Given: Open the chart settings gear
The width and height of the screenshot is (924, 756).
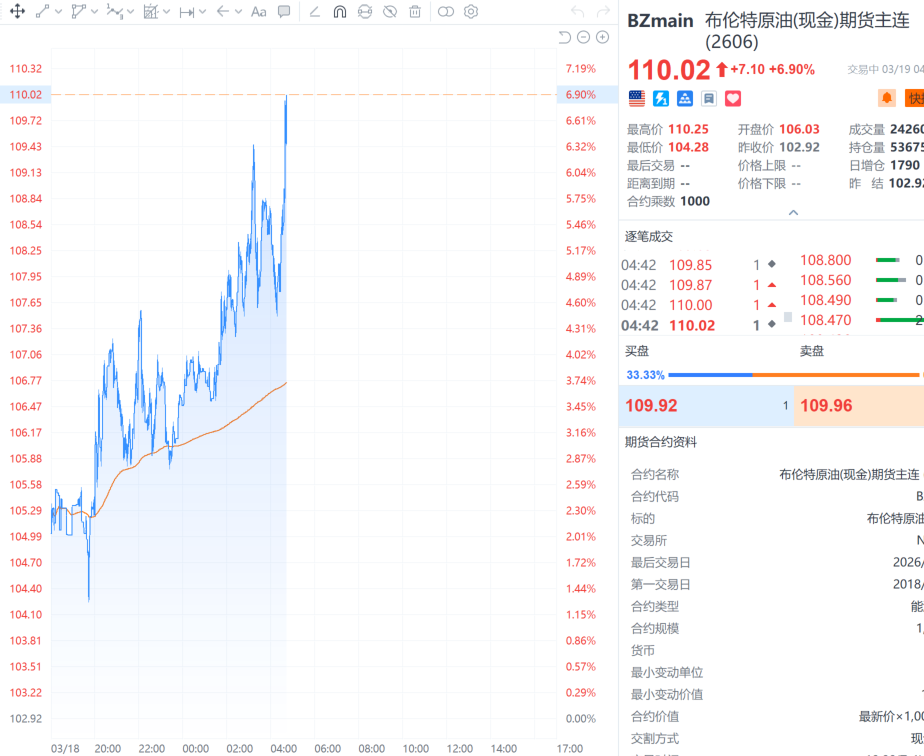Looking at the screenshot, I should pos(471,12).
